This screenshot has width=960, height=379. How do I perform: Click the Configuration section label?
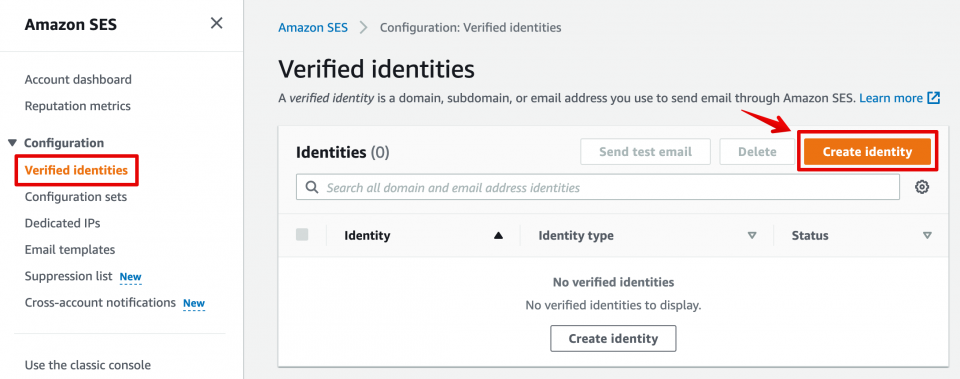tap(64, 143)
